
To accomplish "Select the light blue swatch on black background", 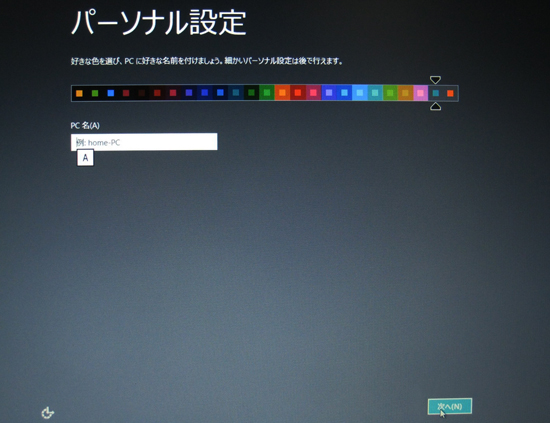I will click(110, 93).
